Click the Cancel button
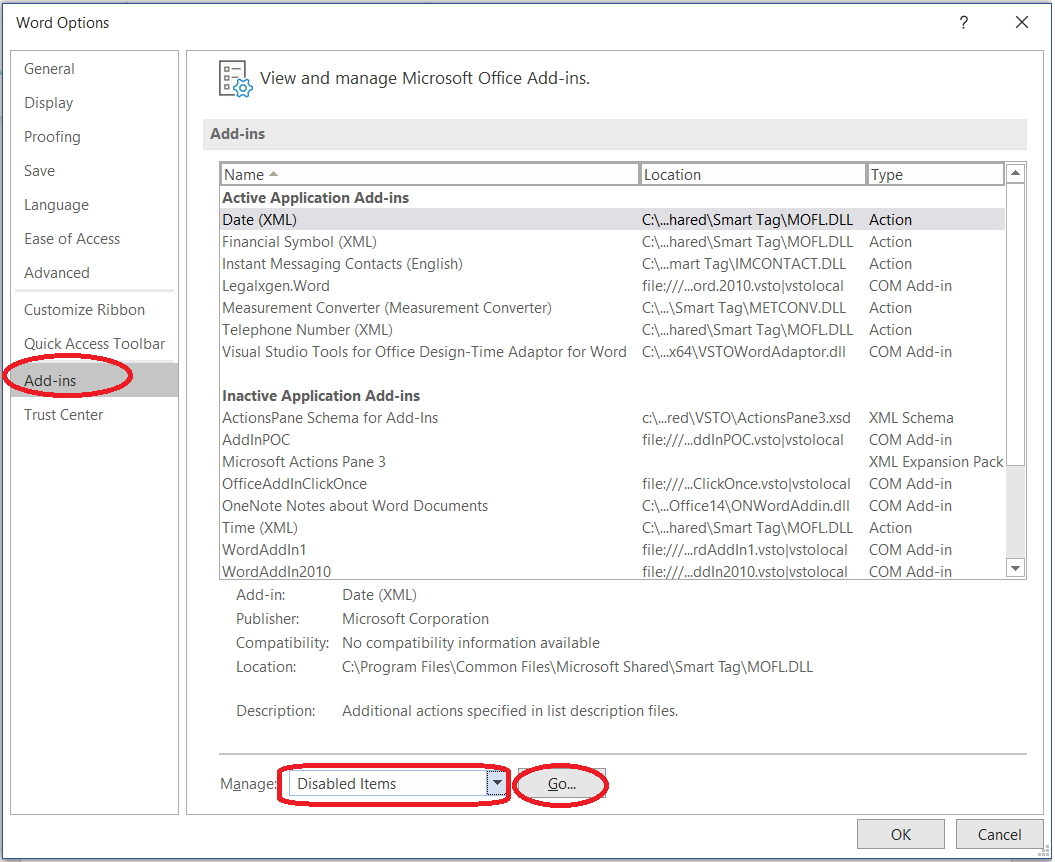The height and width of the screenshot is (862, 1055). tap(999, 834)
